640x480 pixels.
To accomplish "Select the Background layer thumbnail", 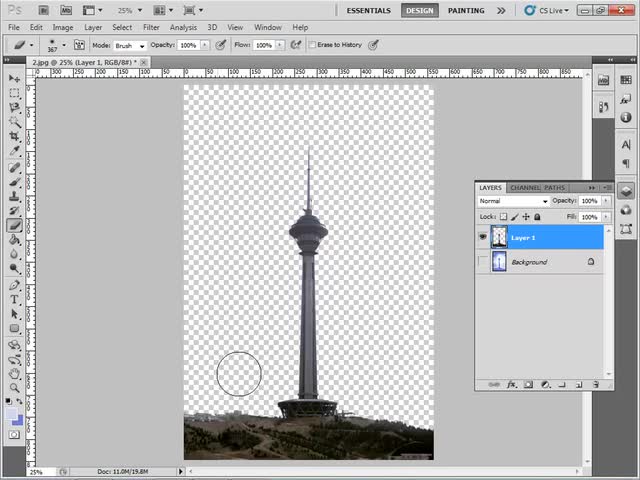I will coord(499,262).
